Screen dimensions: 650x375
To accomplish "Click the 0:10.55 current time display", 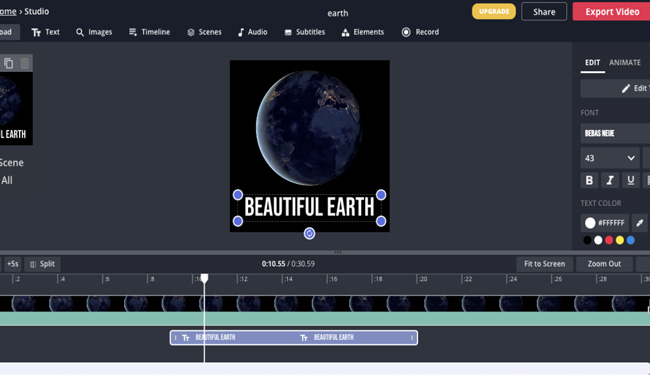I will coord(273,264).
